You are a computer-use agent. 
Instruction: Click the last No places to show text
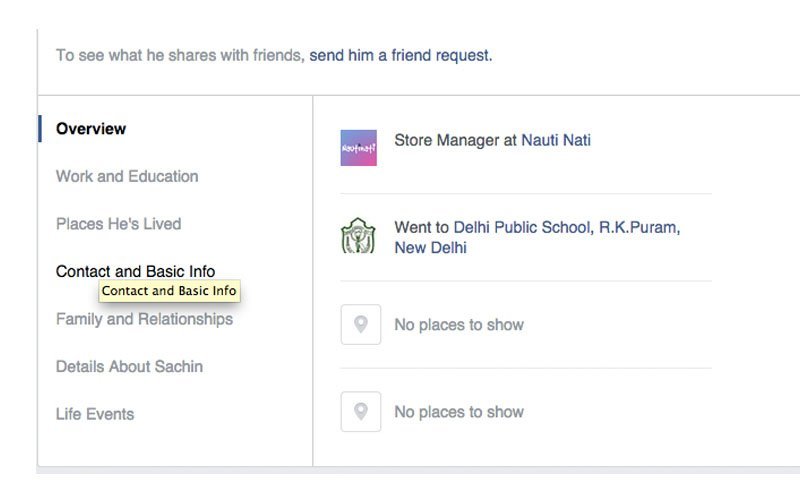[x=459, y=412]
